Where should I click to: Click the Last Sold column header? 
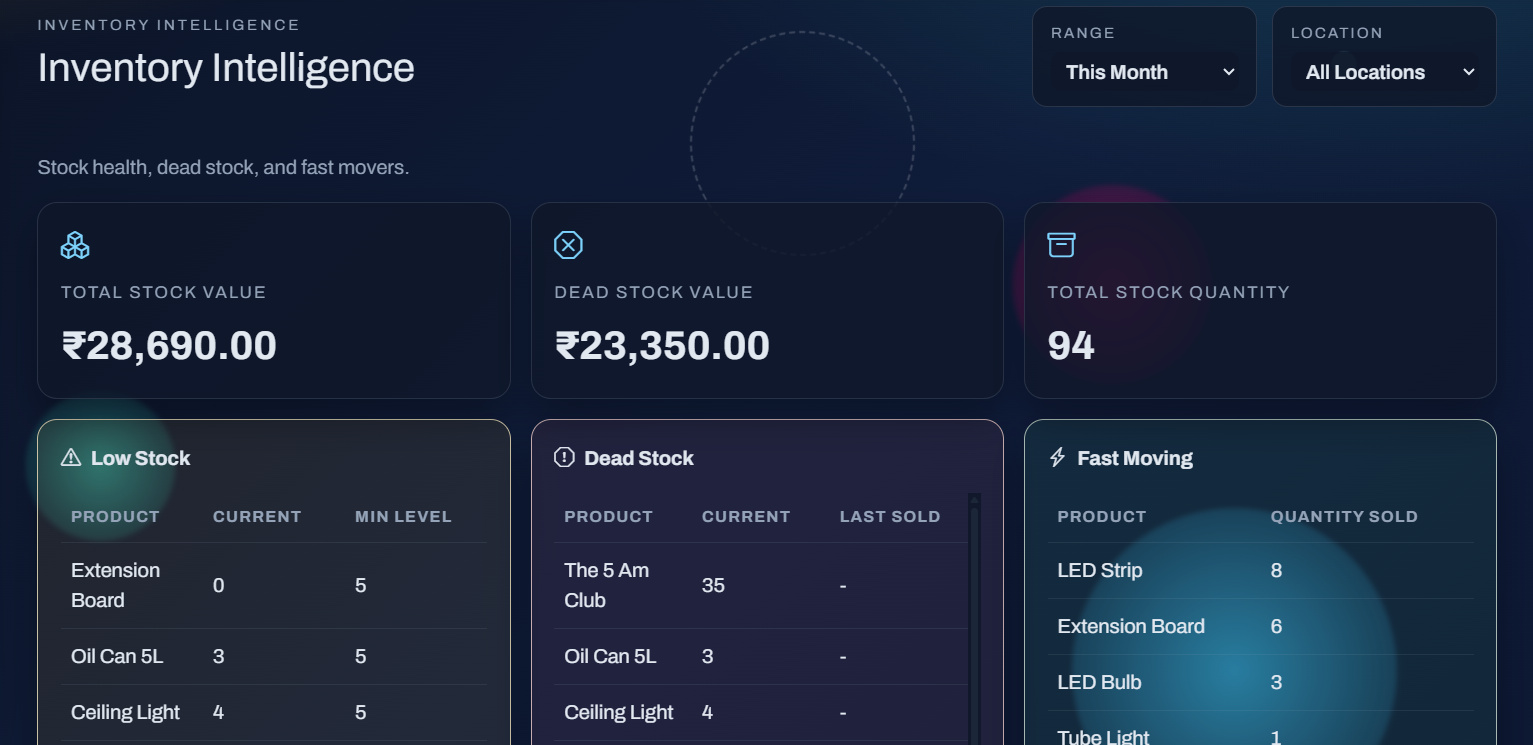[x=890, y=517]
